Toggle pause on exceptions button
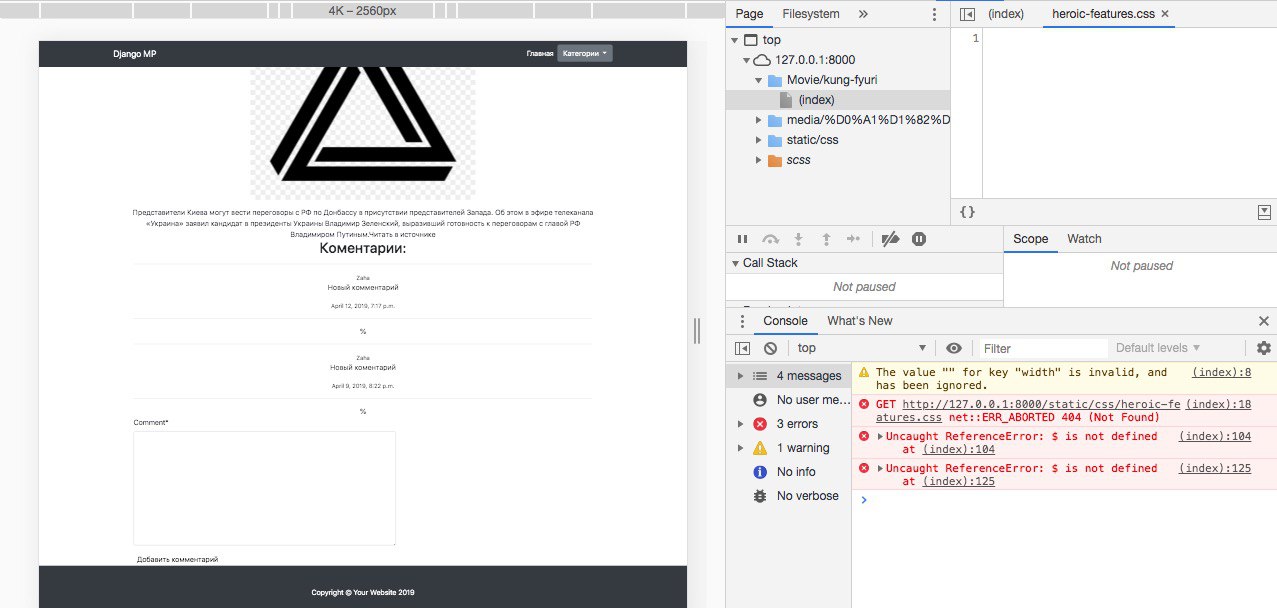1277x608 pixels. (919, 239)
